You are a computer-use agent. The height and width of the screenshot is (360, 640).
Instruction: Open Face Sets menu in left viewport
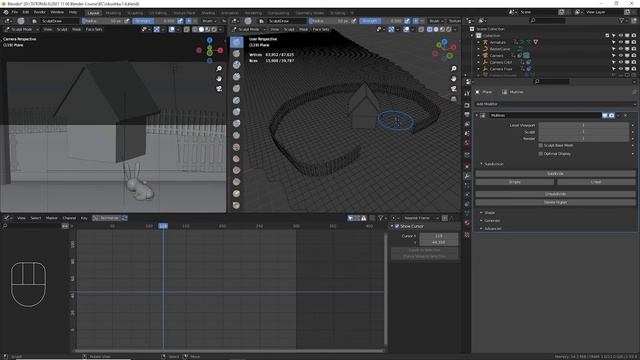94,29
